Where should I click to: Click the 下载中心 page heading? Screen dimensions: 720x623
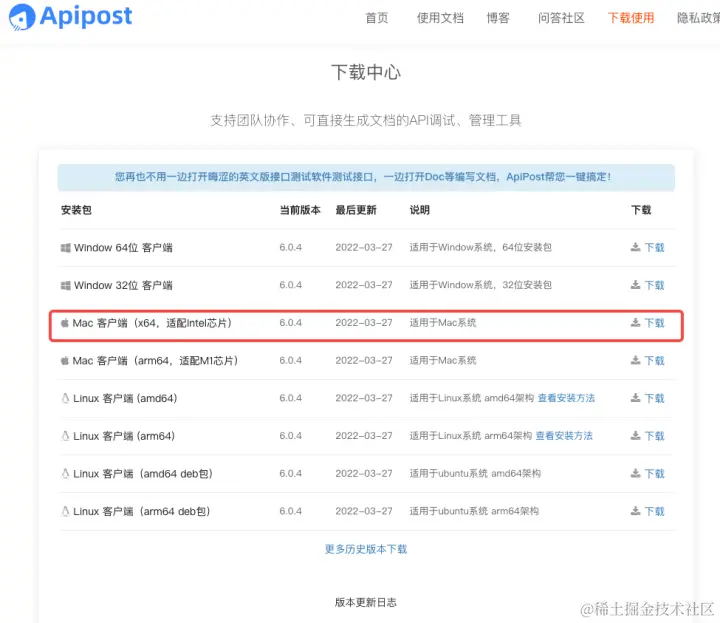pyautogui.click(x=366, y=73)
